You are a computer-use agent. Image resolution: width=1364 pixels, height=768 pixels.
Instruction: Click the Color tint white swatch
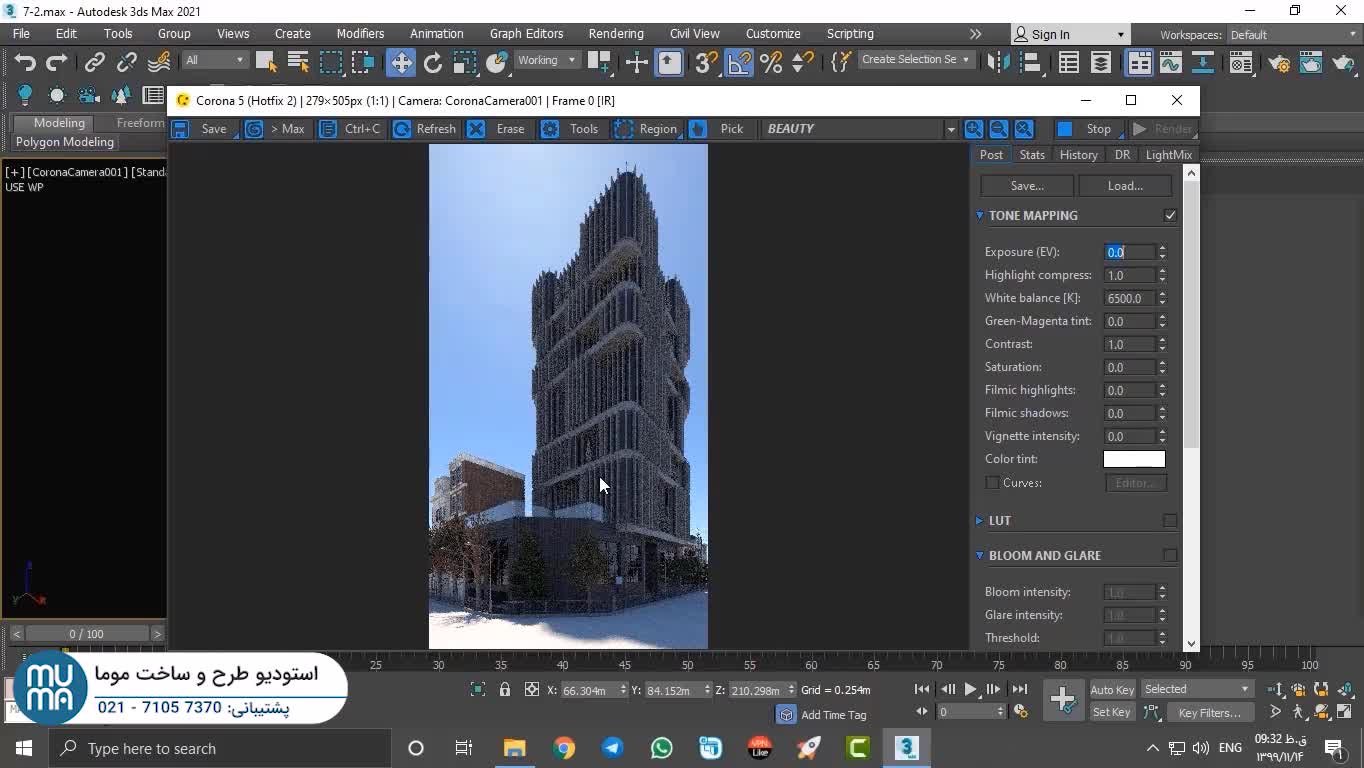click(1134, 459)
